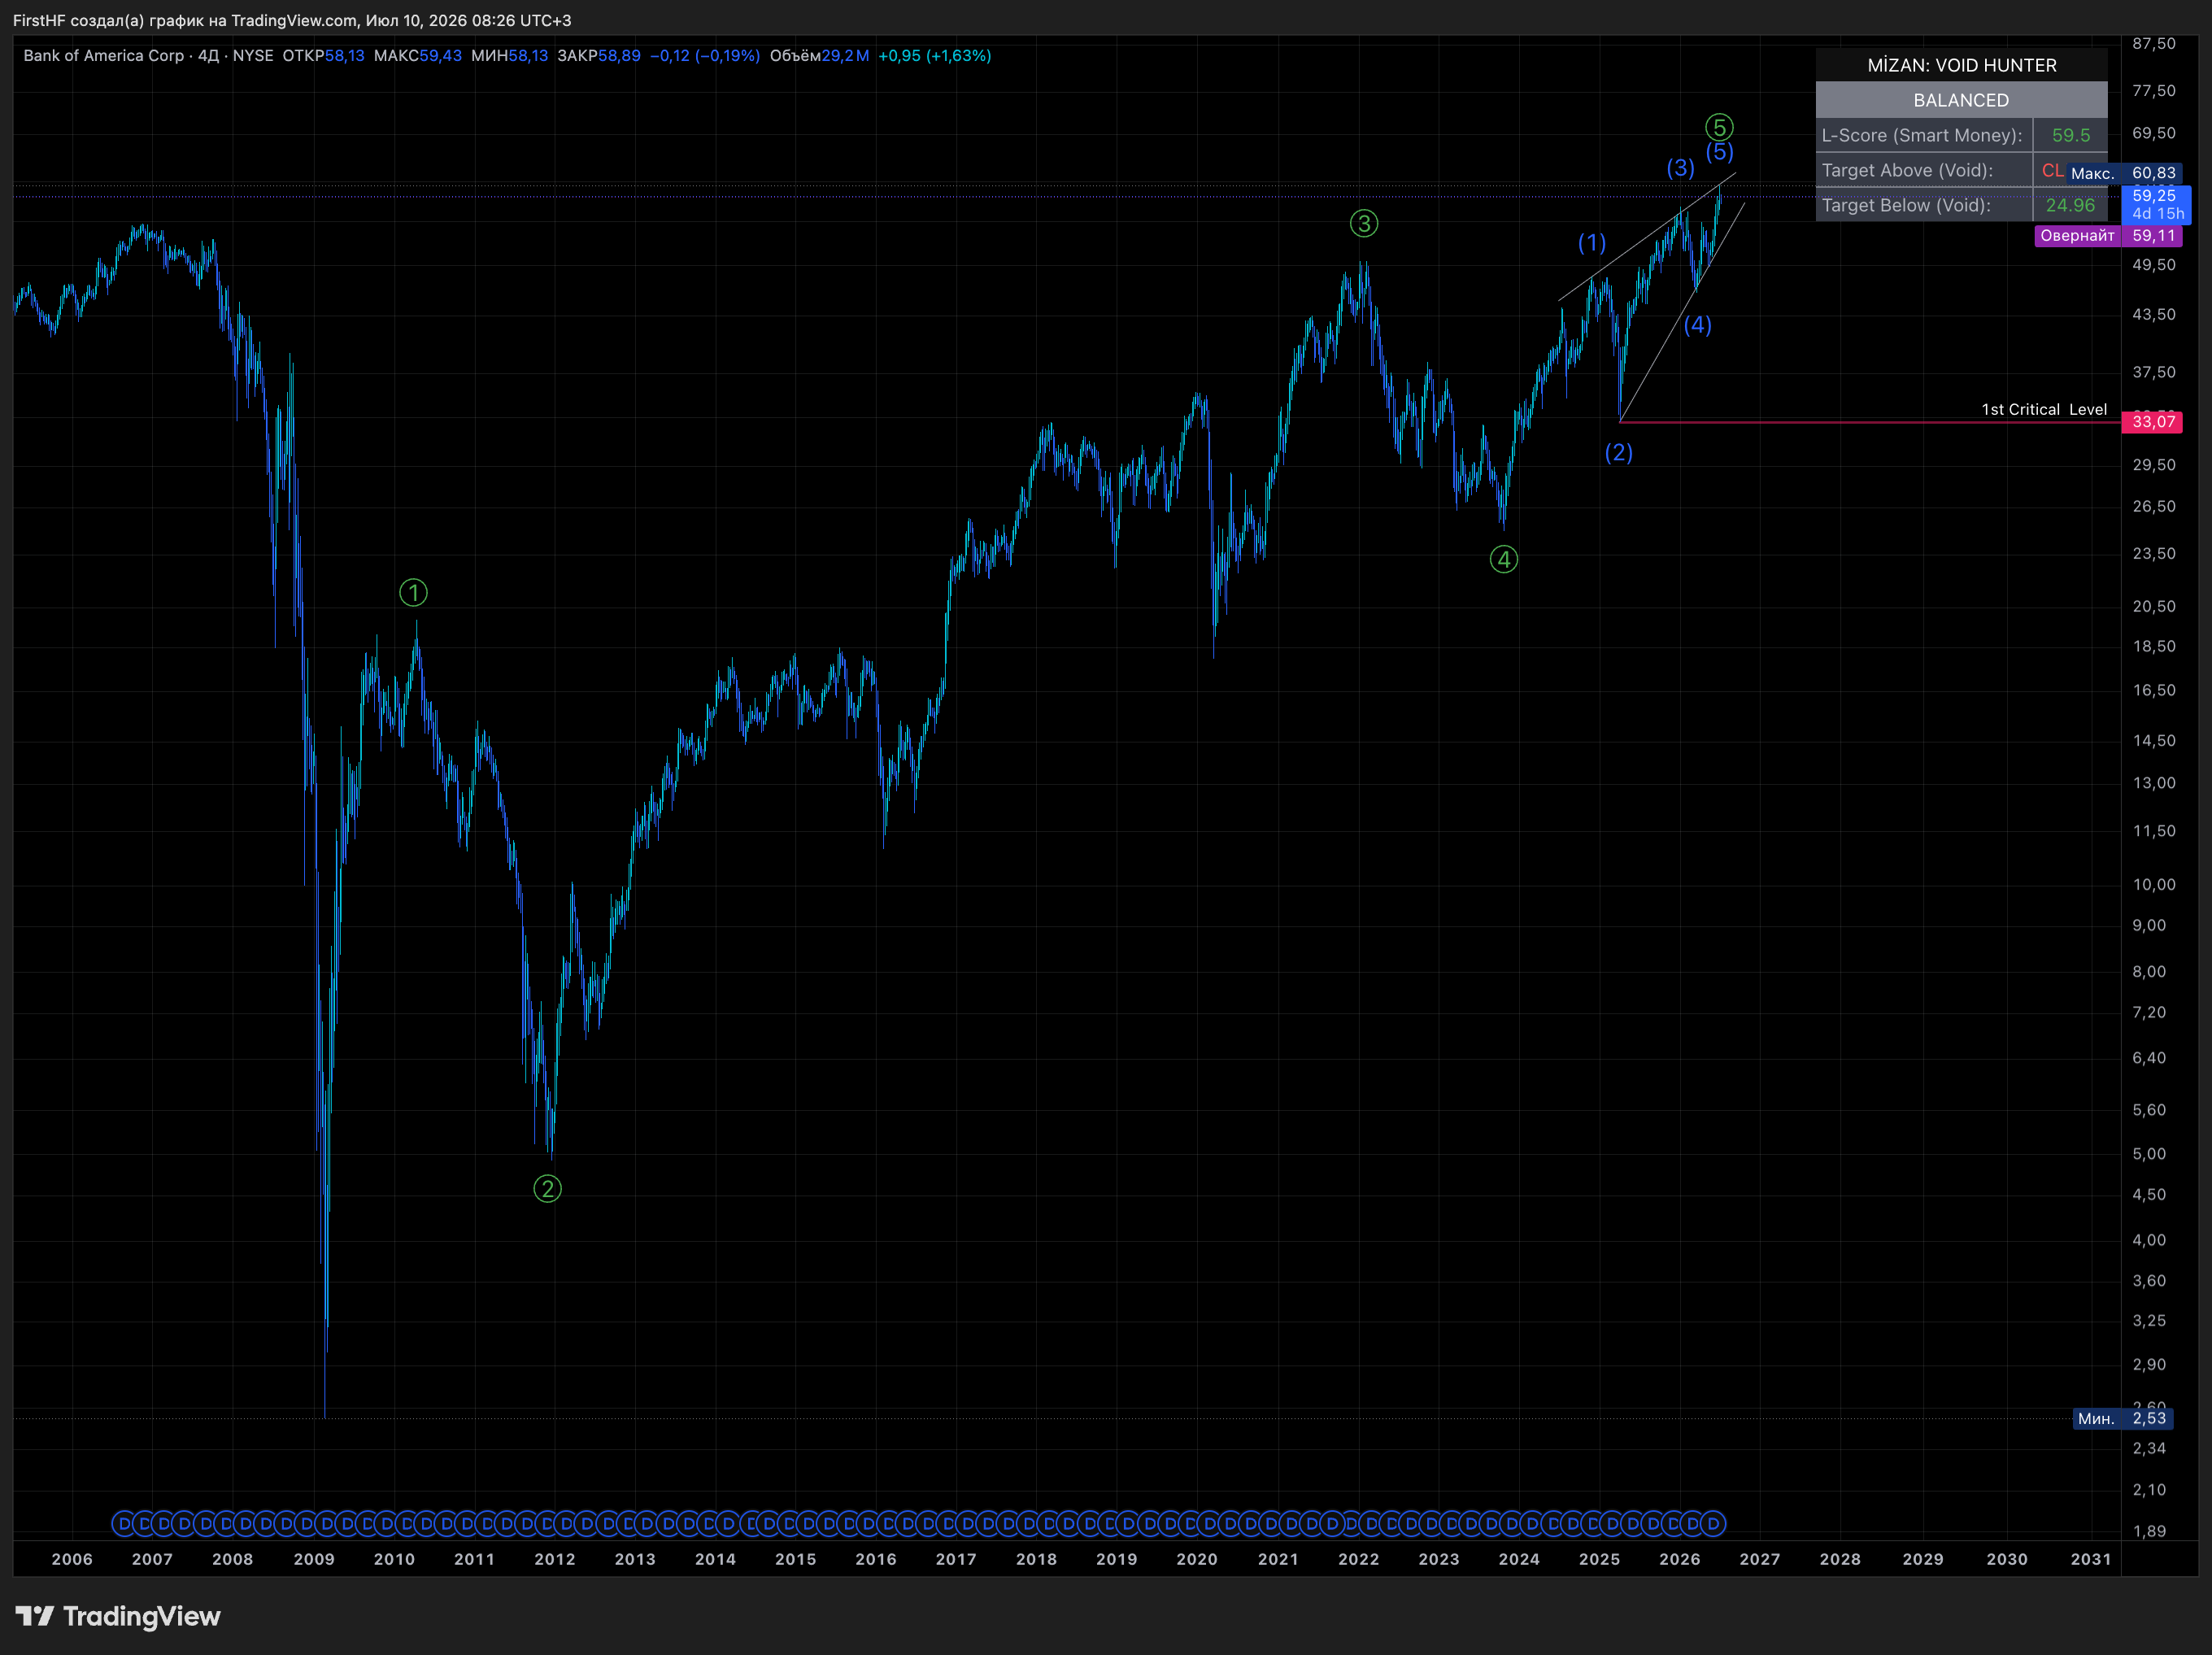Viewport: 2212px width, 1655px height.
Task: Open the TradingView logo at bottom left
Action: [118, 1616]
